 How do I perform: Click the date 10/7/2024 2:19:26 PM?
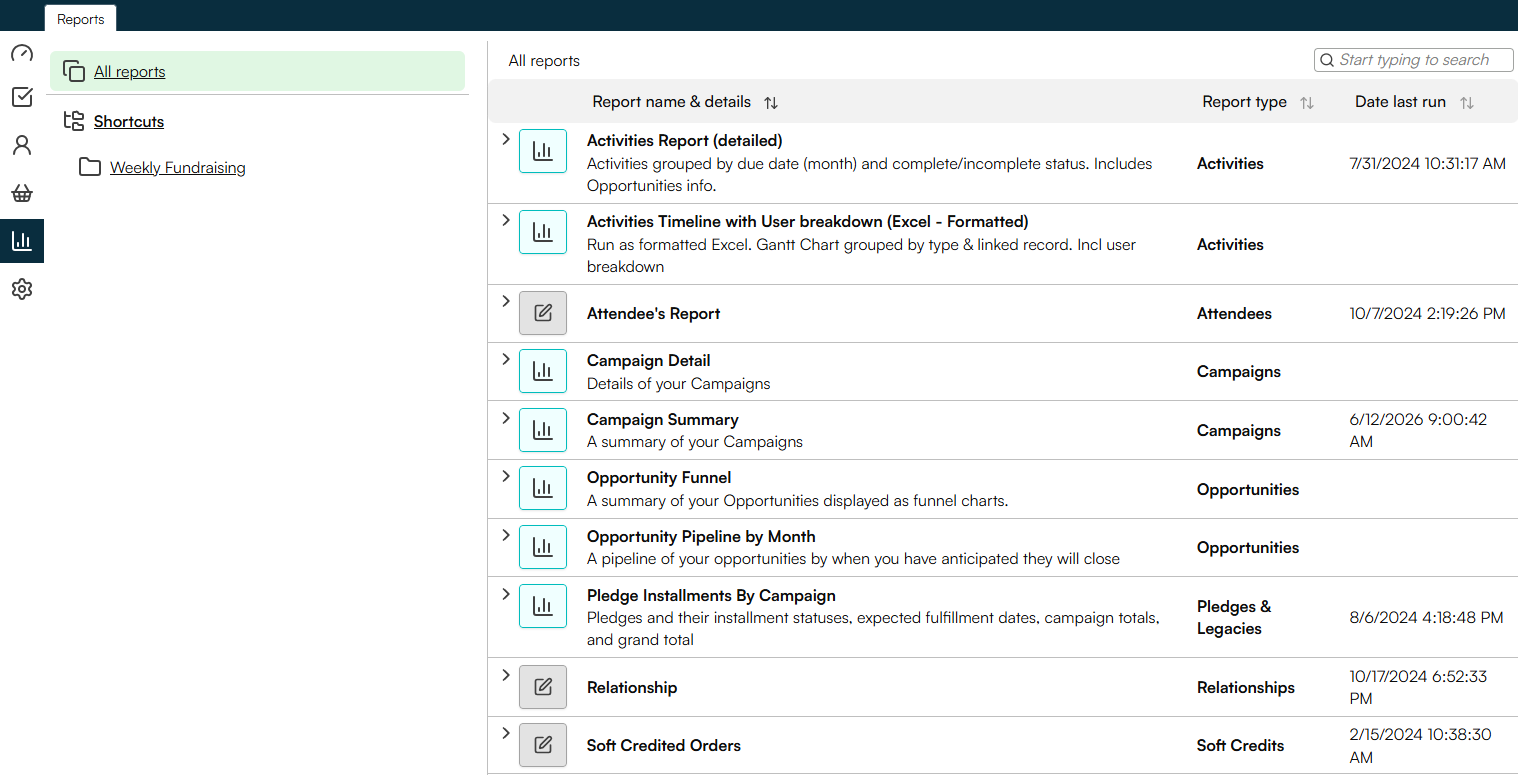(1428, 314)
